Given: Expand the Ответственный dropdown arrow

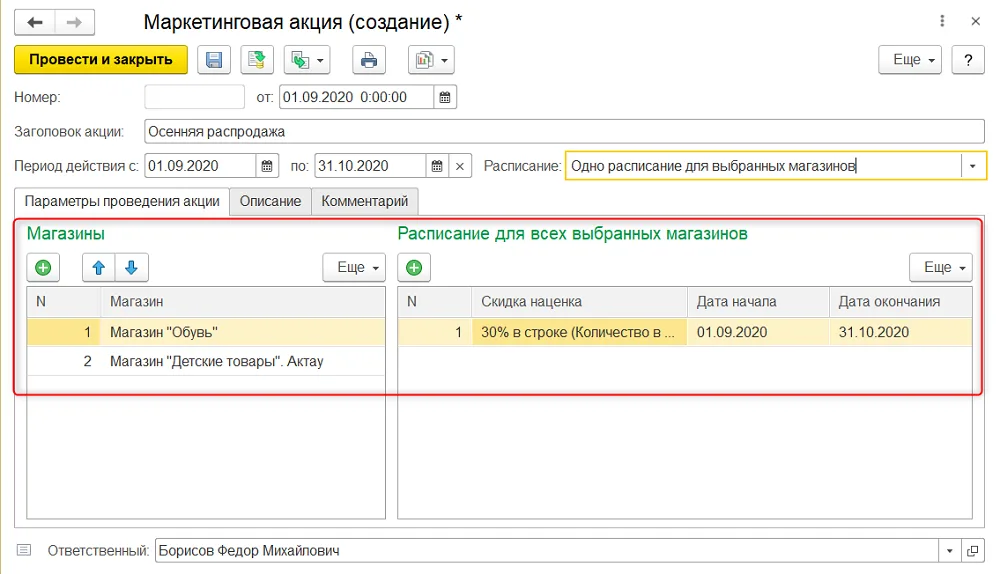Looking at the screenshot, I should [950, 550].
